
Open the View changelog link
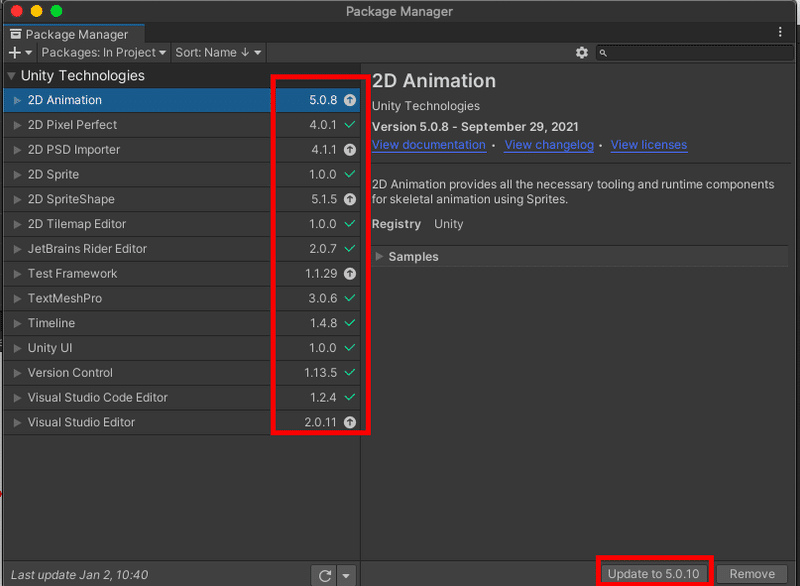(549, 145)
